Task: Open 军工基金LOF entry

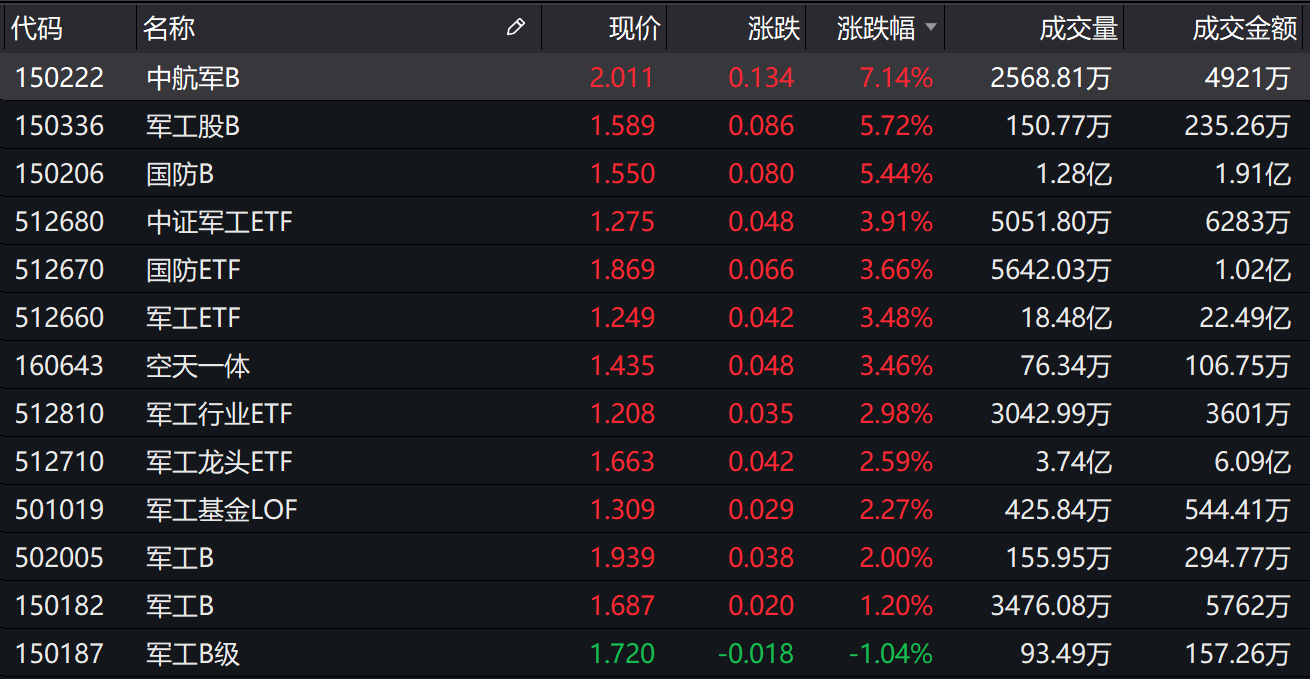Action: pos(221,510)
